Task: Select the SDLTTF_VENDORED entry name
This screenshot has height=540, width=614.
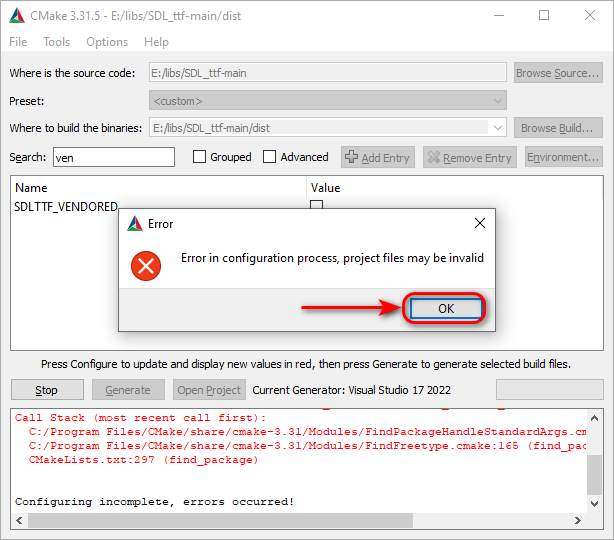Action: click(65, 206)
